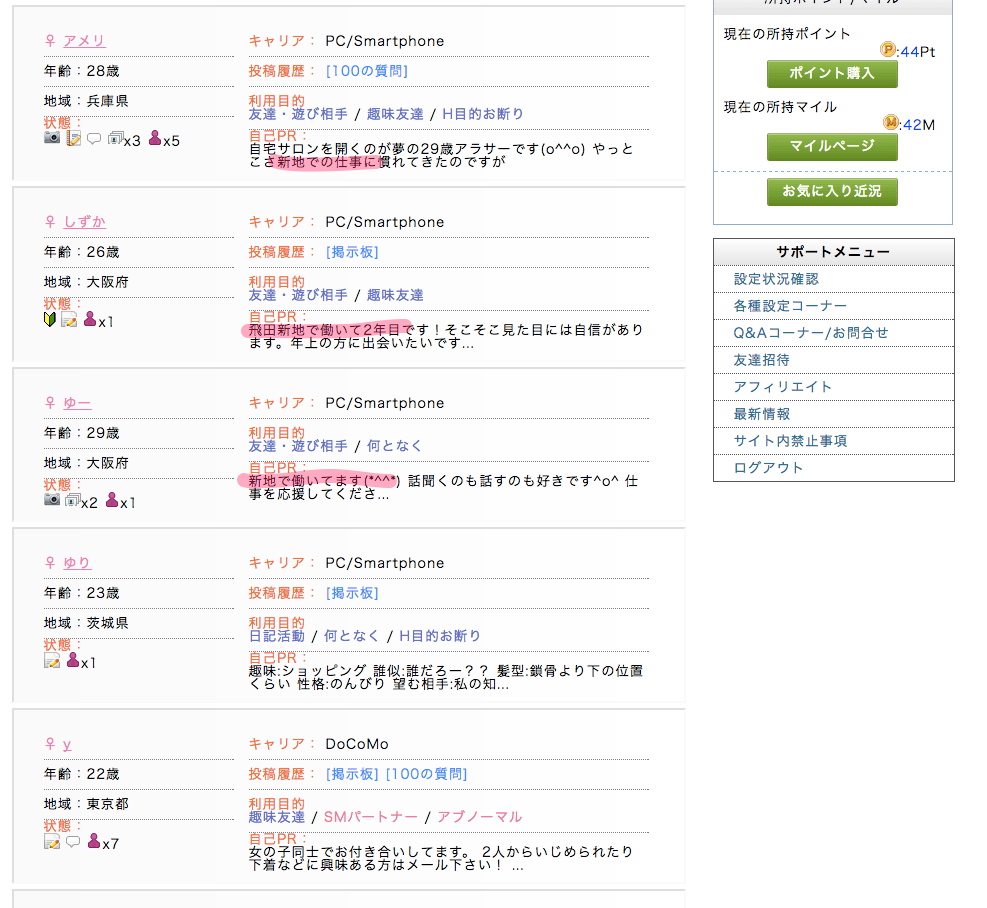Open the アメリ profile link
The height and width of the screenshot is (908, 987).
tap(84, 41)
